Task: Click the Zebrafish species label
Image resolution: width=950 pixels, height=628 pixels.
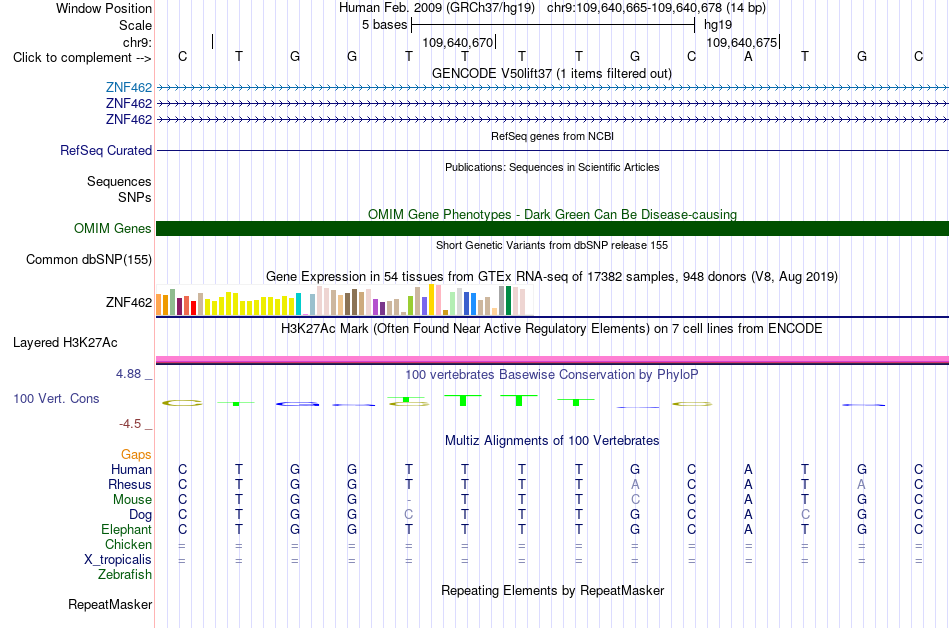Action: tap(125, 575)
